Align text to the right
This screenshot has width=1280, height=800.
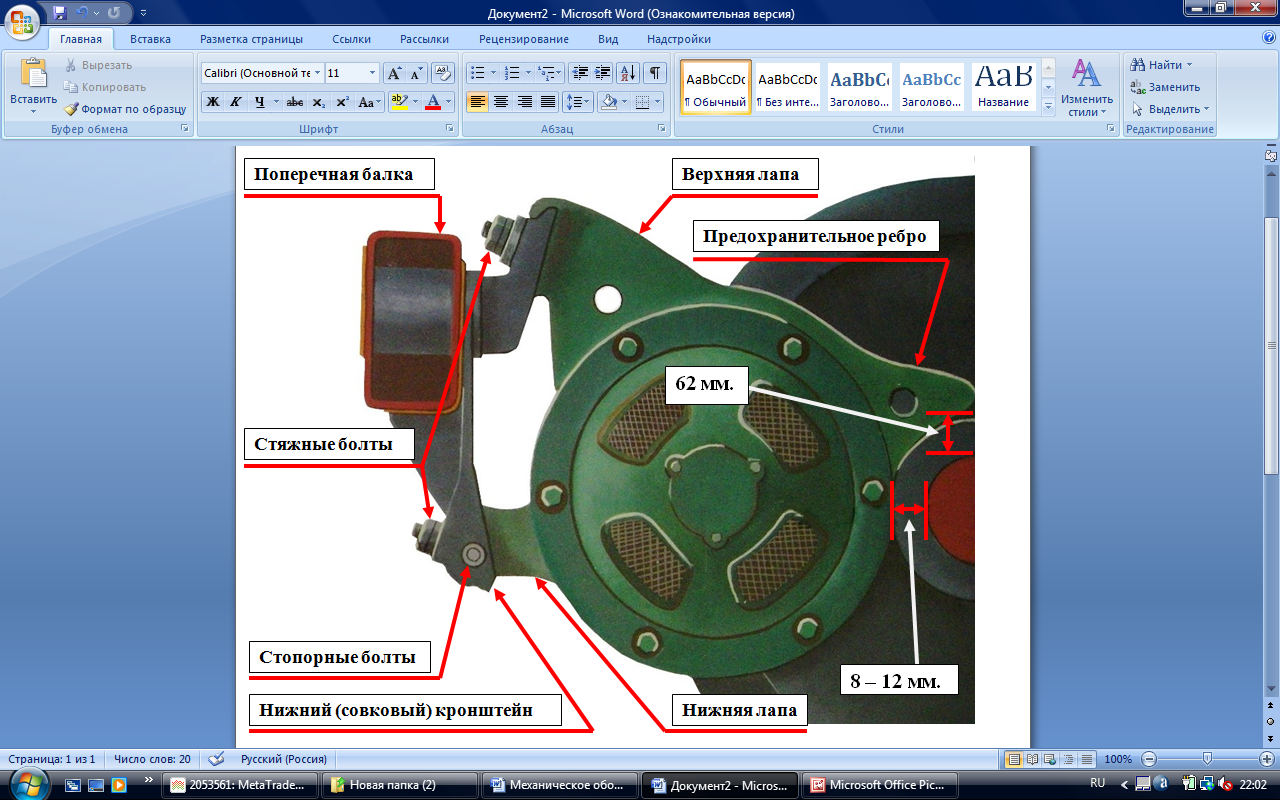pos(524,102)
